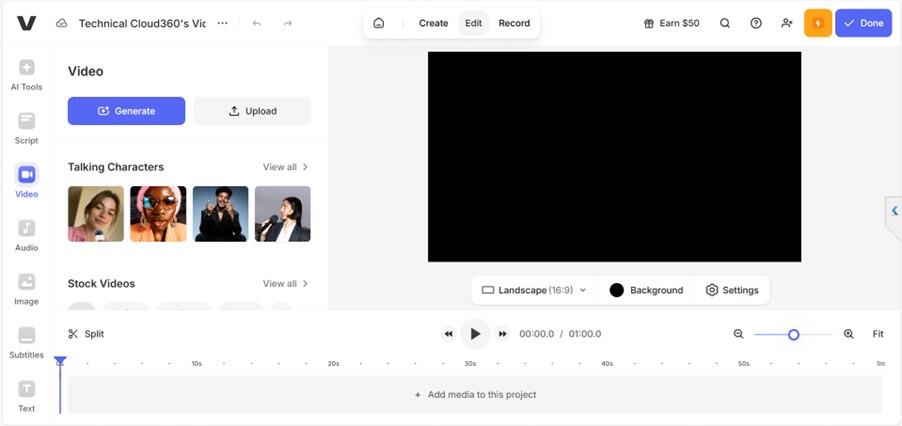Viewport: 902px width, 426px height.
Task: Open the Audio panel
Action: tap(26, 236)
